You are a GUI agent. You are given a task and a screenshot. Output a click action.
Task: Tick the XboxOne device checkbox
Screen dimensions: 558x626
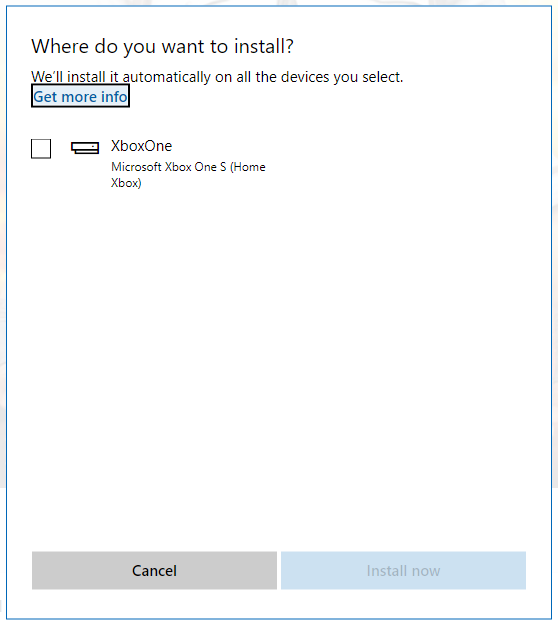click(41, 149)
